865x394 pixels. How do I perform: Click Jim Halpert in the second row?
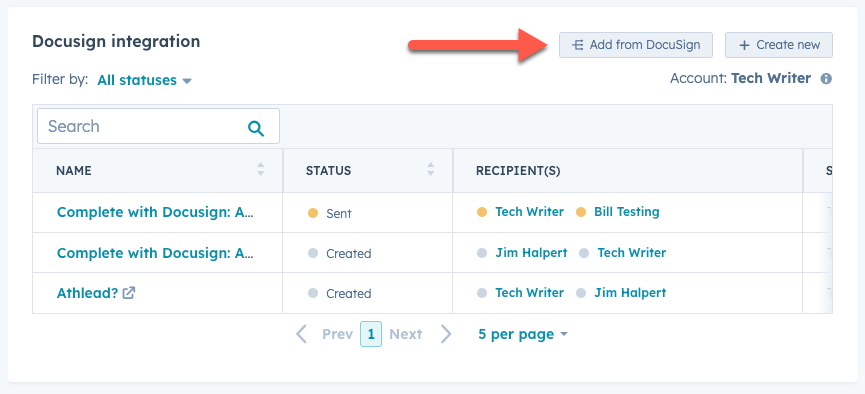531,253
